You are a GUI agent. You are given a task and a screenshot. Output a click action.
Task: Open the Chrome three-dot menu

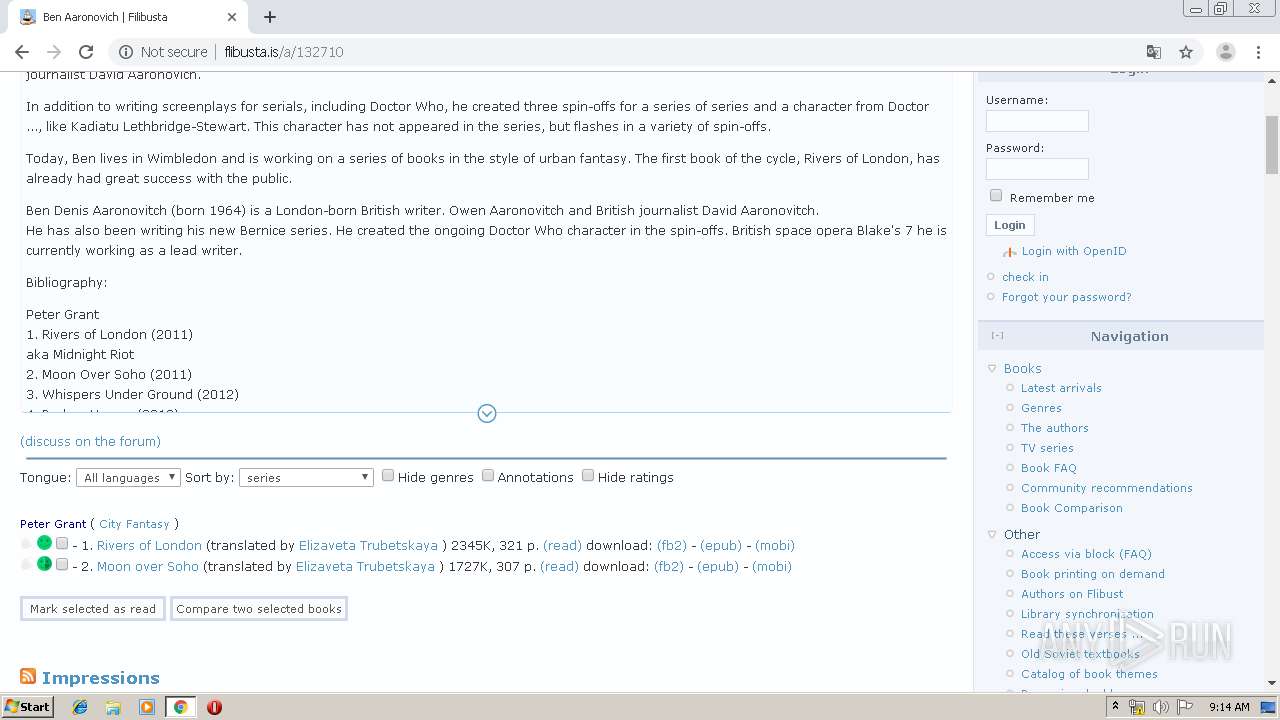[x=1258, y=52]
